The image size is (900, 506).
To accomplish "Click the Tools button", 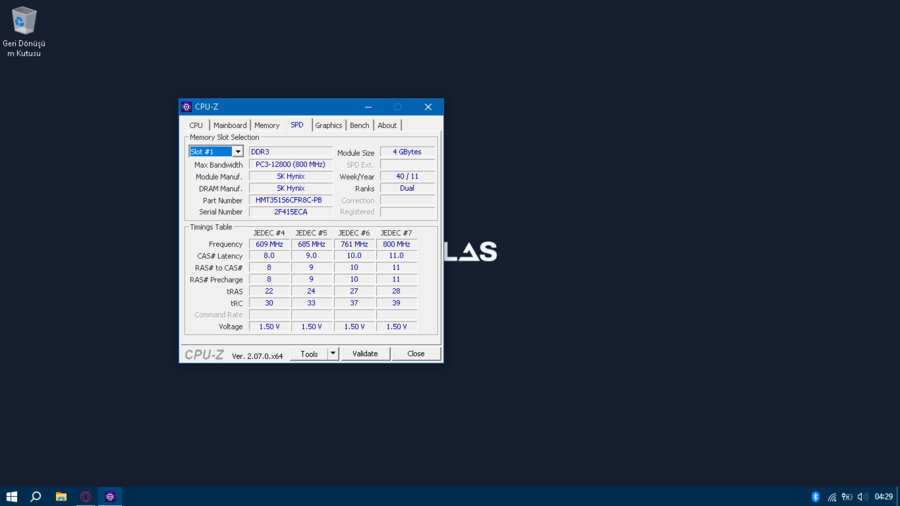I will coord(309,354).
